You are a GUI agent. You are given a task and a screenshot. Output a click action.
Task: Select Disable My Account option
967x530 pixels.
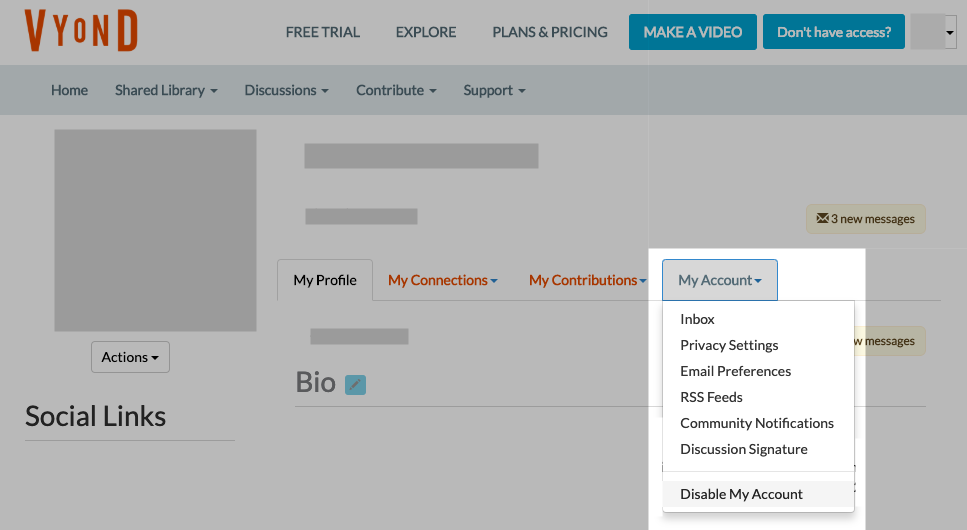click(x=741, y=494)
